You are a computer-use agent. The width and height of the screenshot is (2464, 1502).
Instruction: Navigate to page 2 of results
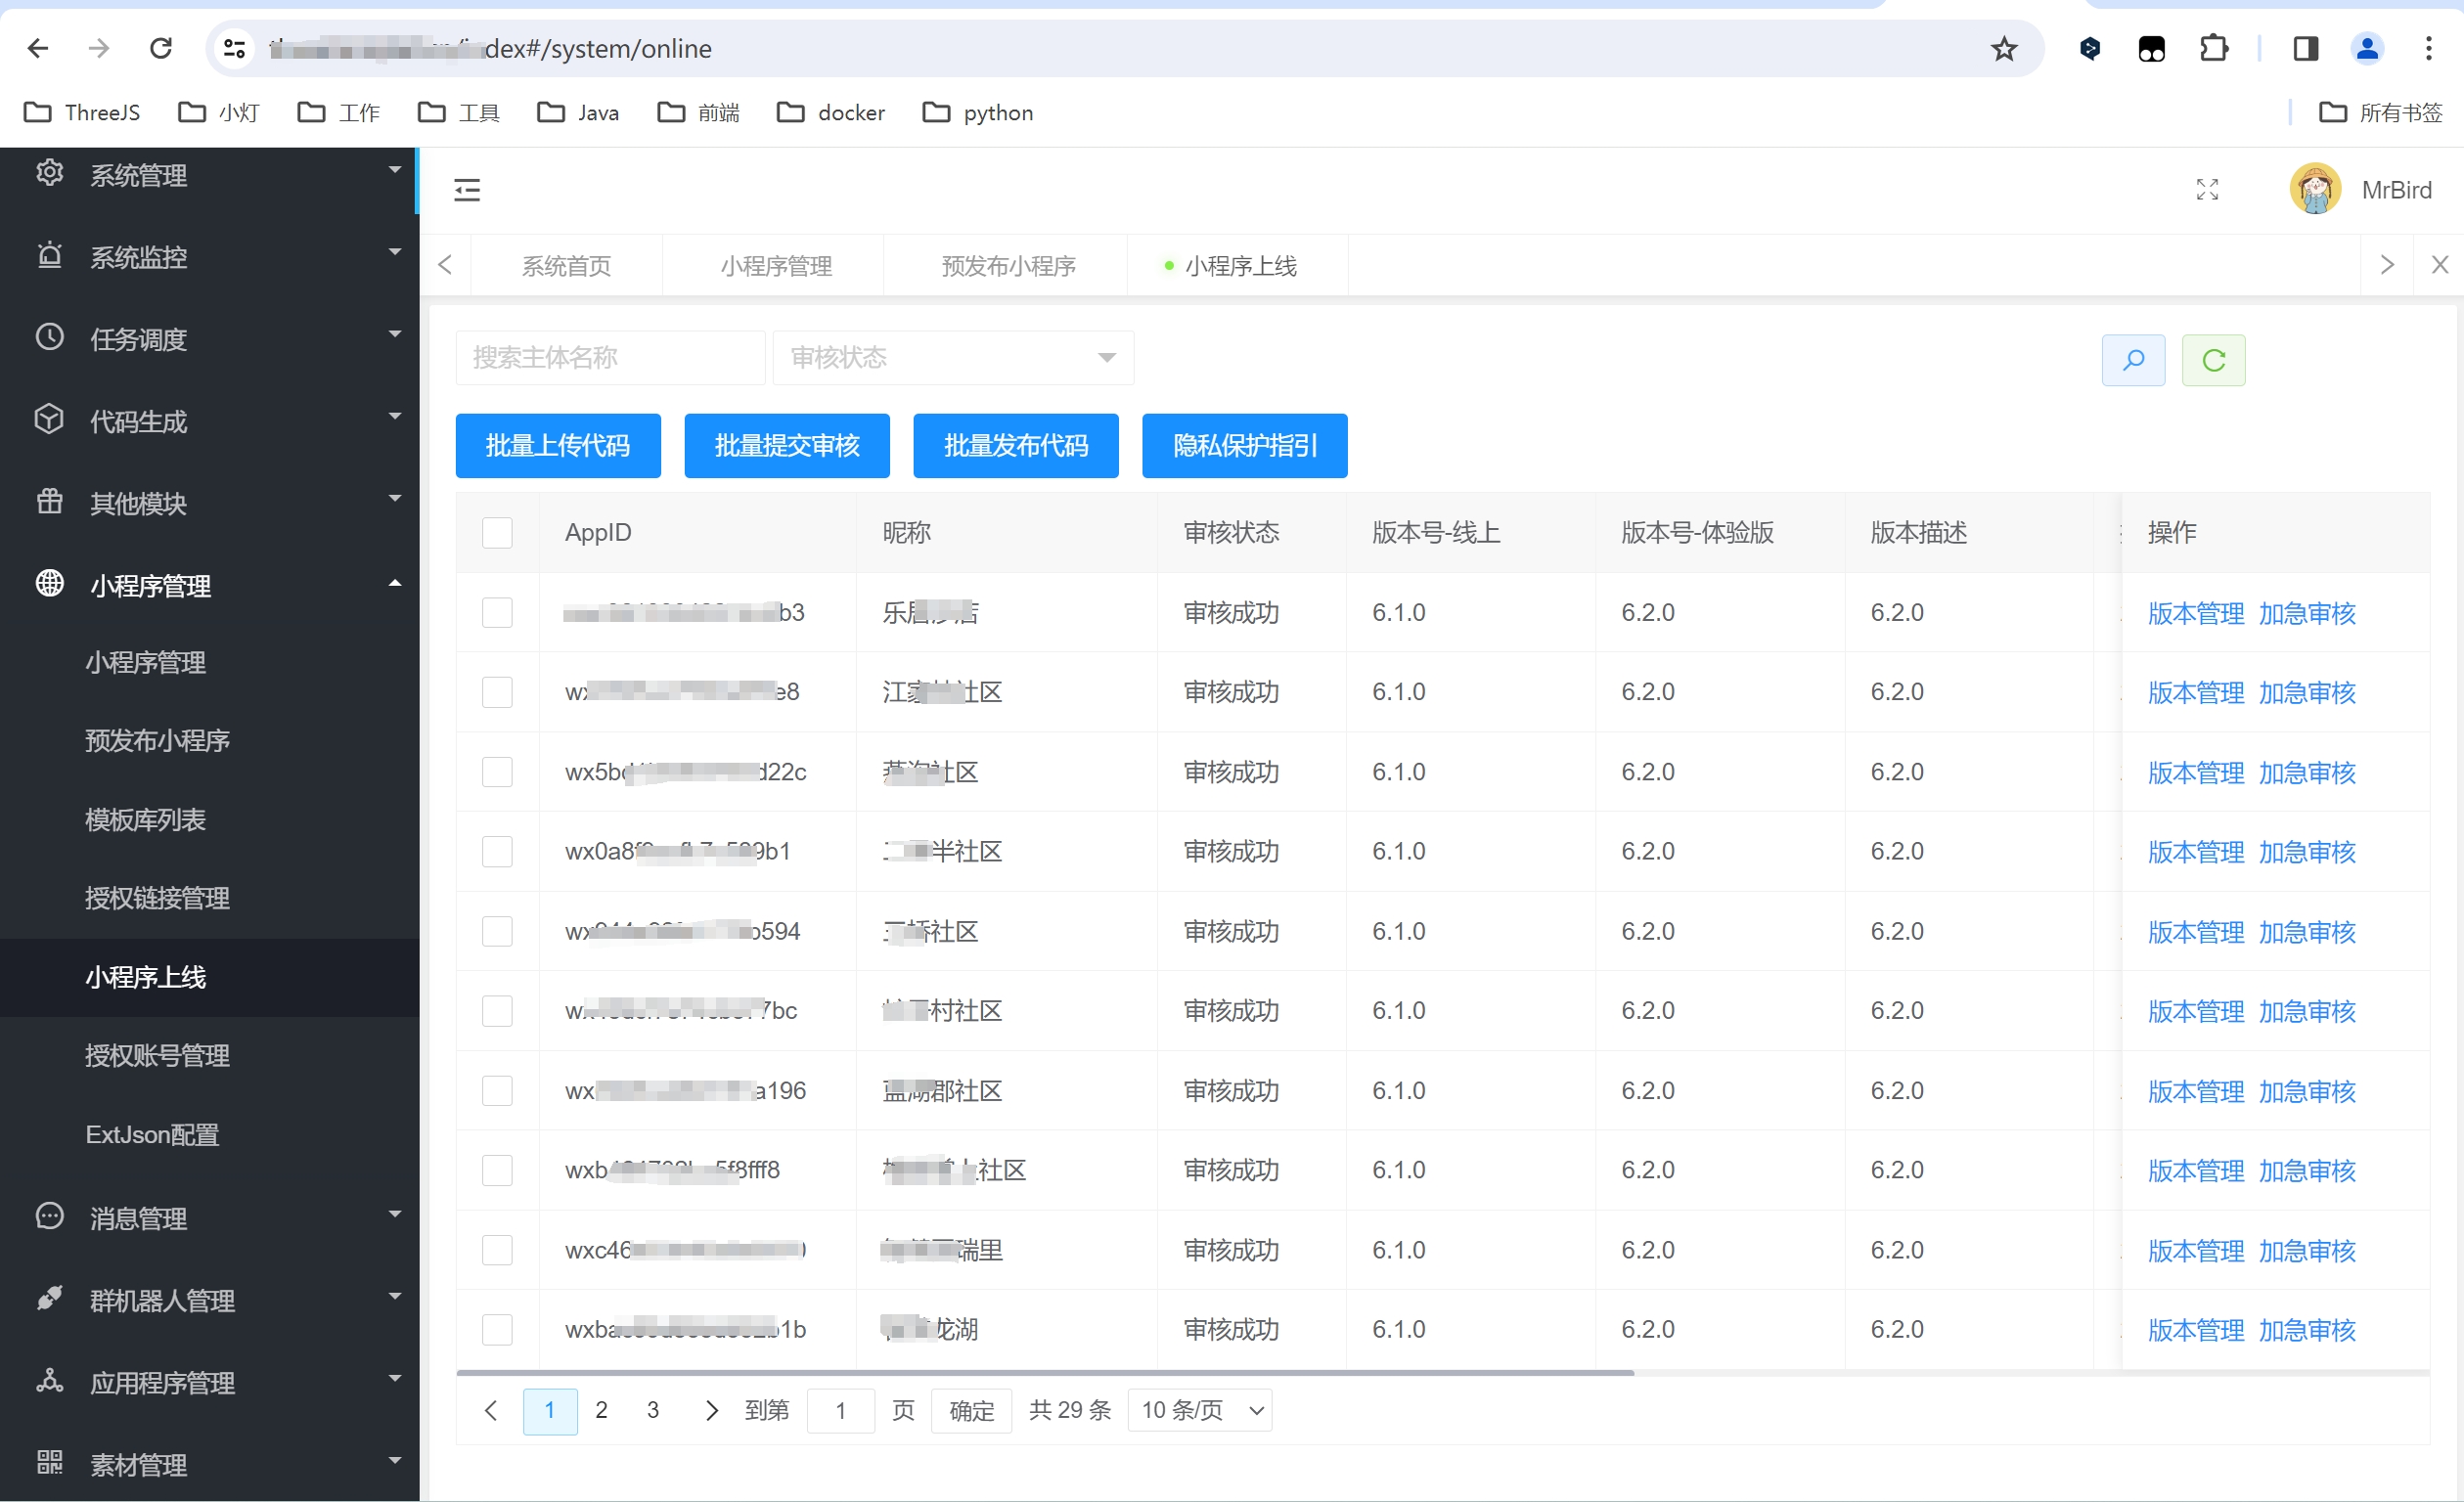click(x=601, y=1407)
